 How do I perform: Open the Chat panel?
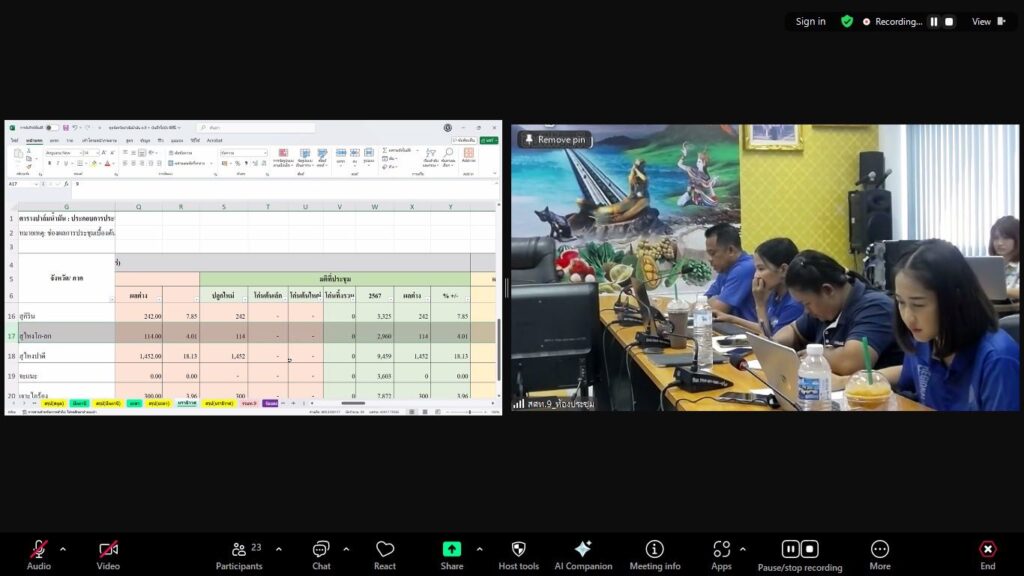coord(321,550)
